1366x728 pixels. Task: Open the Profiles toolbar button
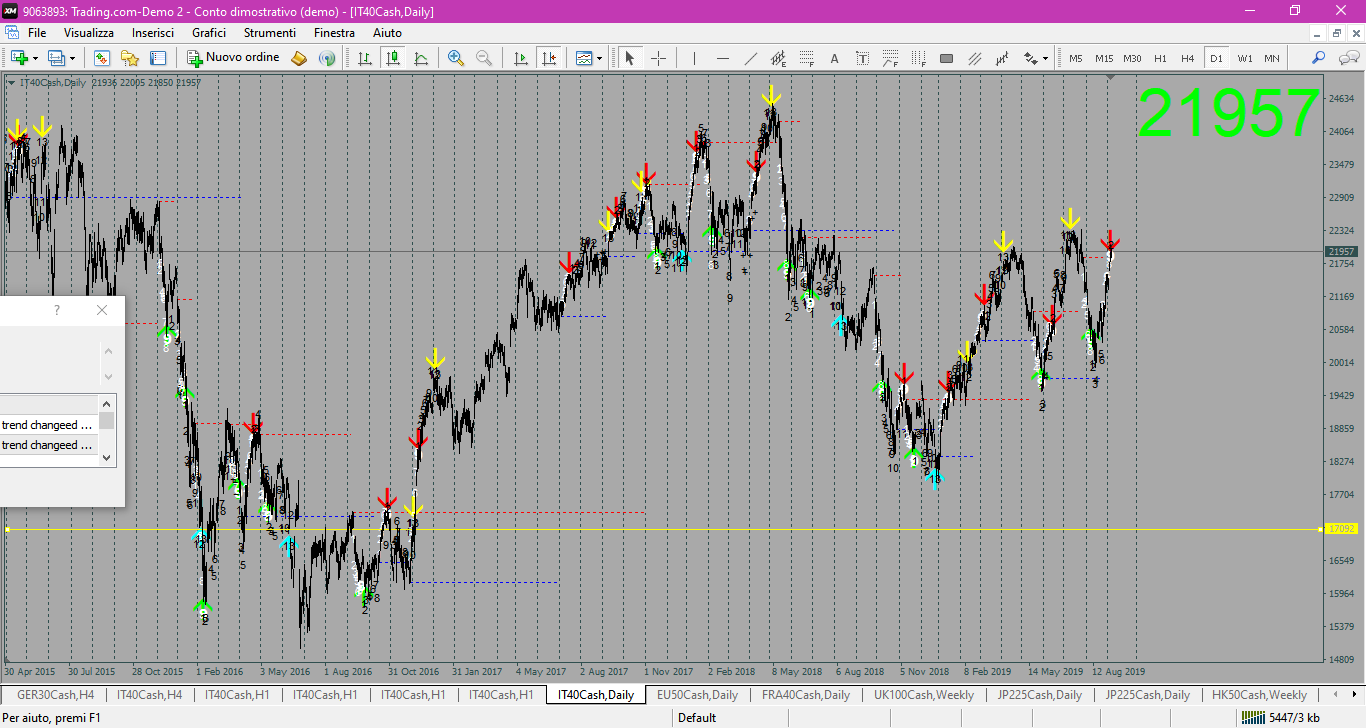click(56, 58)
